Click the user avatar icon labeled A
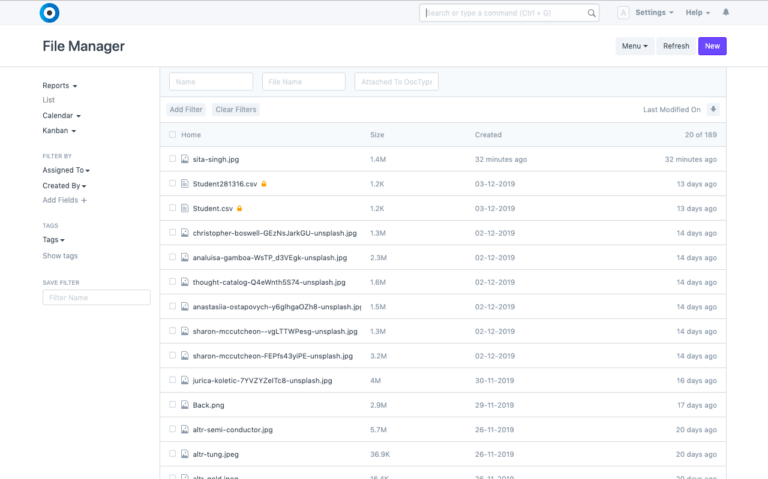 (x=623, y=13)
